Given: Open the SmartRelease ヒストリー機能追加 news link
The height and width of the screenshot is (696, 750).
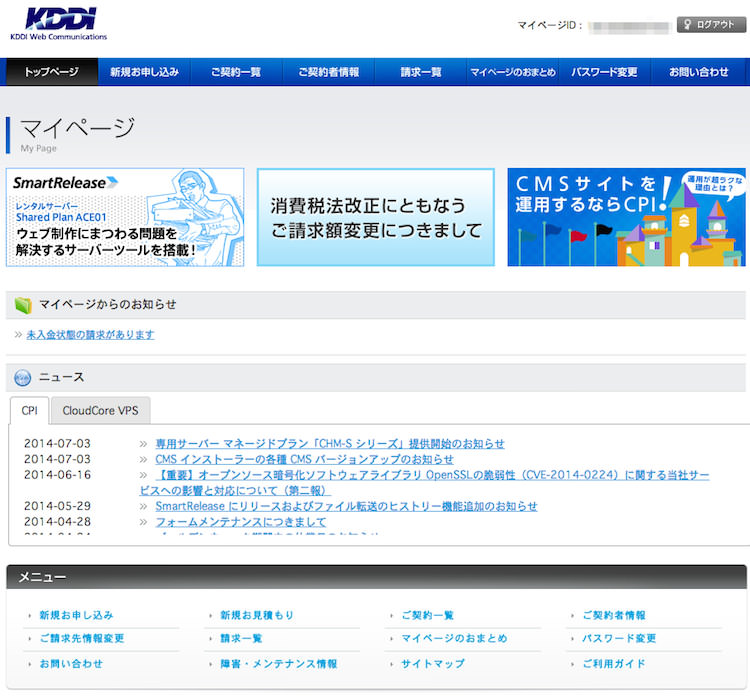Looking at the screenshot, I should [x=346, y=507].
